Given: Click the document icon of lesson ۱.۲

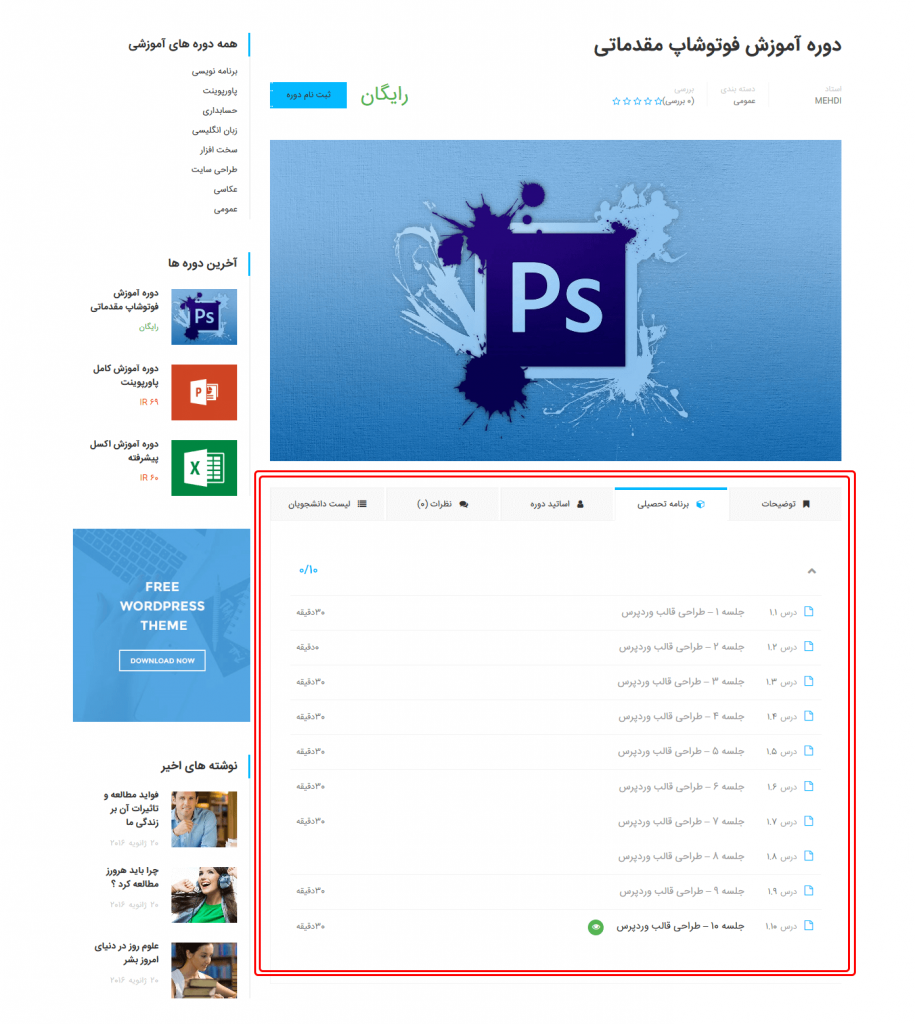Looking at the screenshot, I should [809, 646].
